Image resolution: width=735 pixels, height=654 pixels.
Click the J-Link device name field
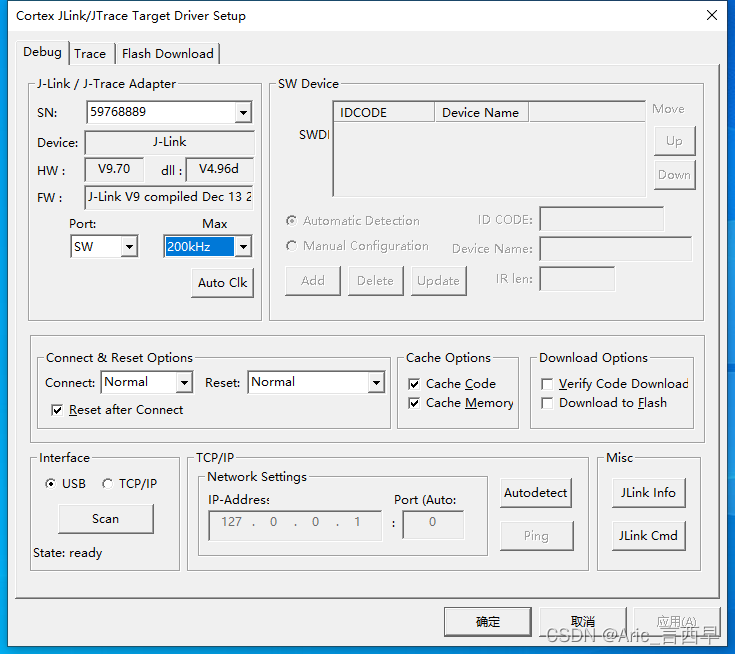pos(169,143)
